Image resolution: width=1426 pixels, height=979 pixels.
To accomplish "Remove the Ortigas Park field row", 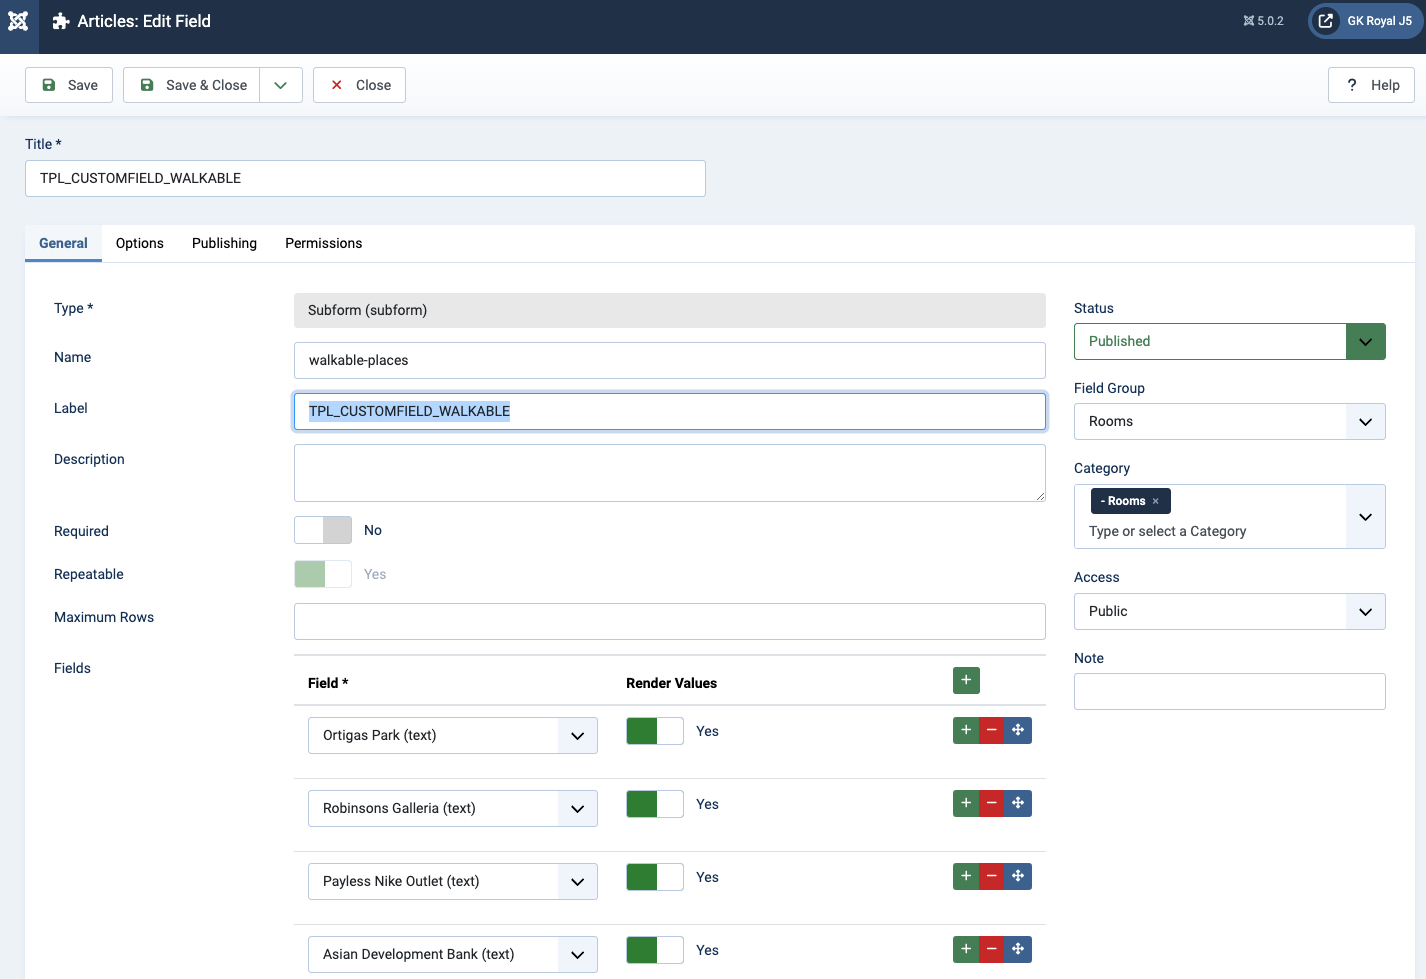I will (991, 731).
